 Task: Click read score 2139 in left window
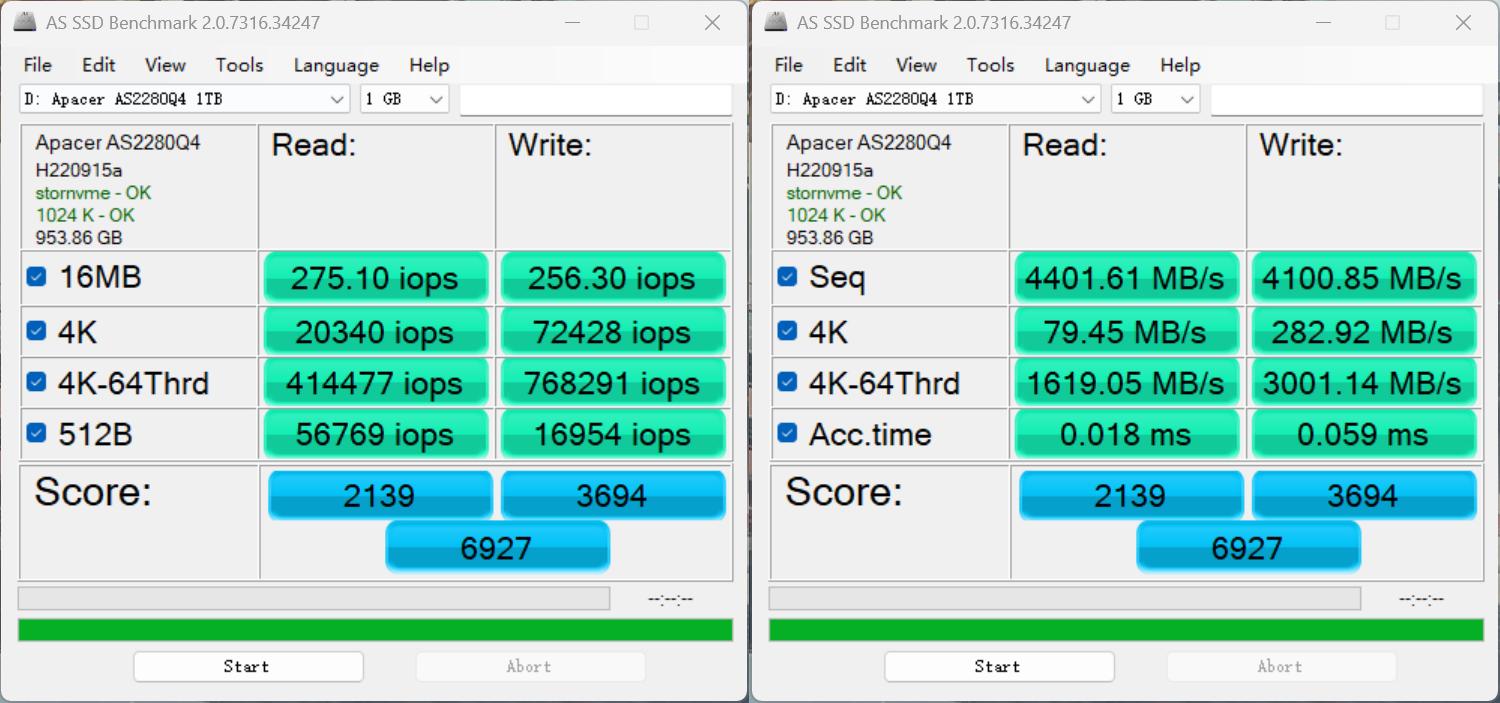coord(380,495)
